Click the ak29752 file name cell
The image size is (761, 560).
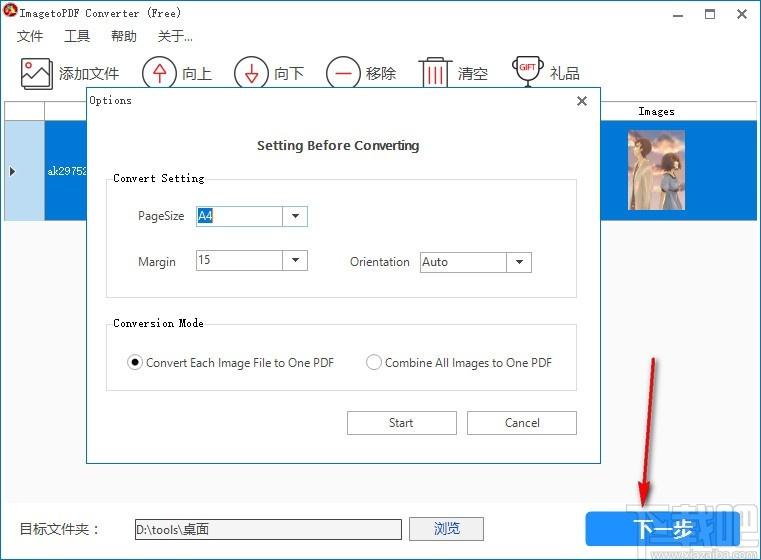pos(66,171)
